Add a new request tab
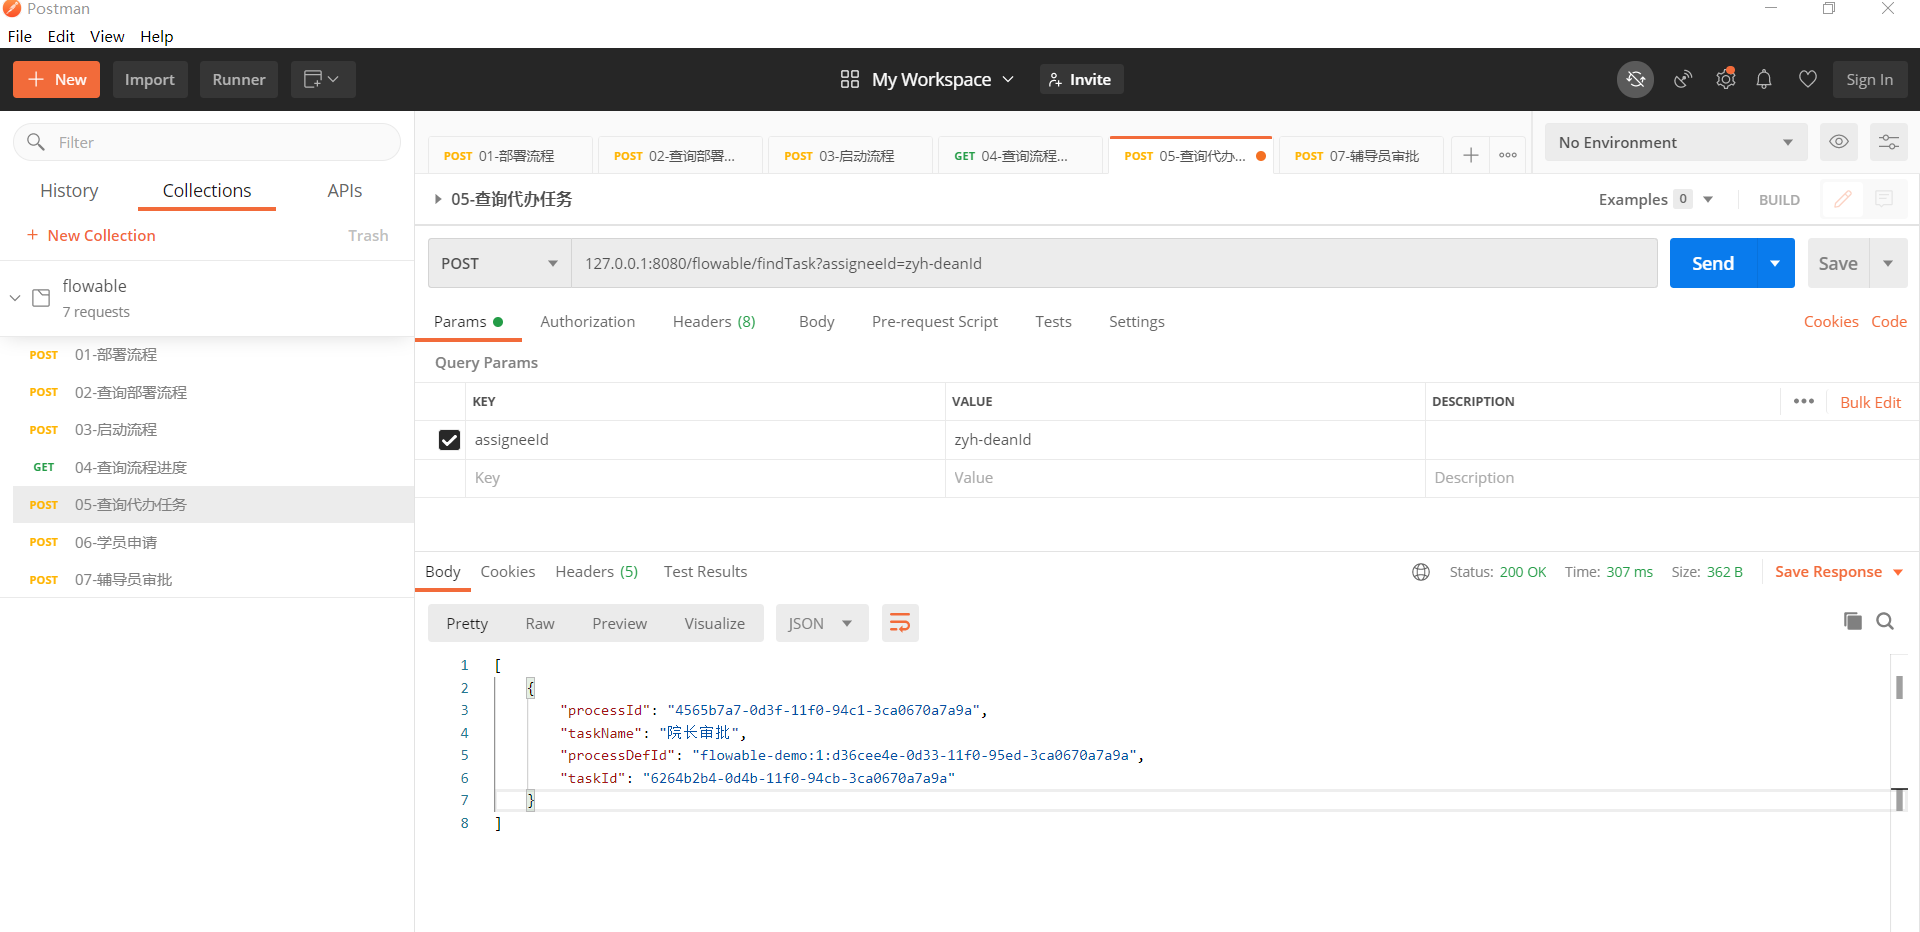The height and width of the screenshot is (932, 1920). tap(1470, 155)
